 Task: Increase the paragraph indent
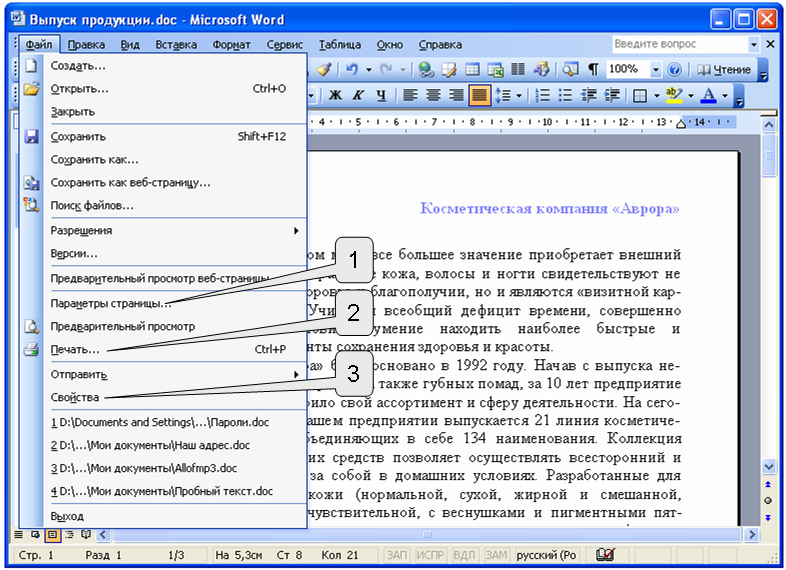(x=612, y=95)
